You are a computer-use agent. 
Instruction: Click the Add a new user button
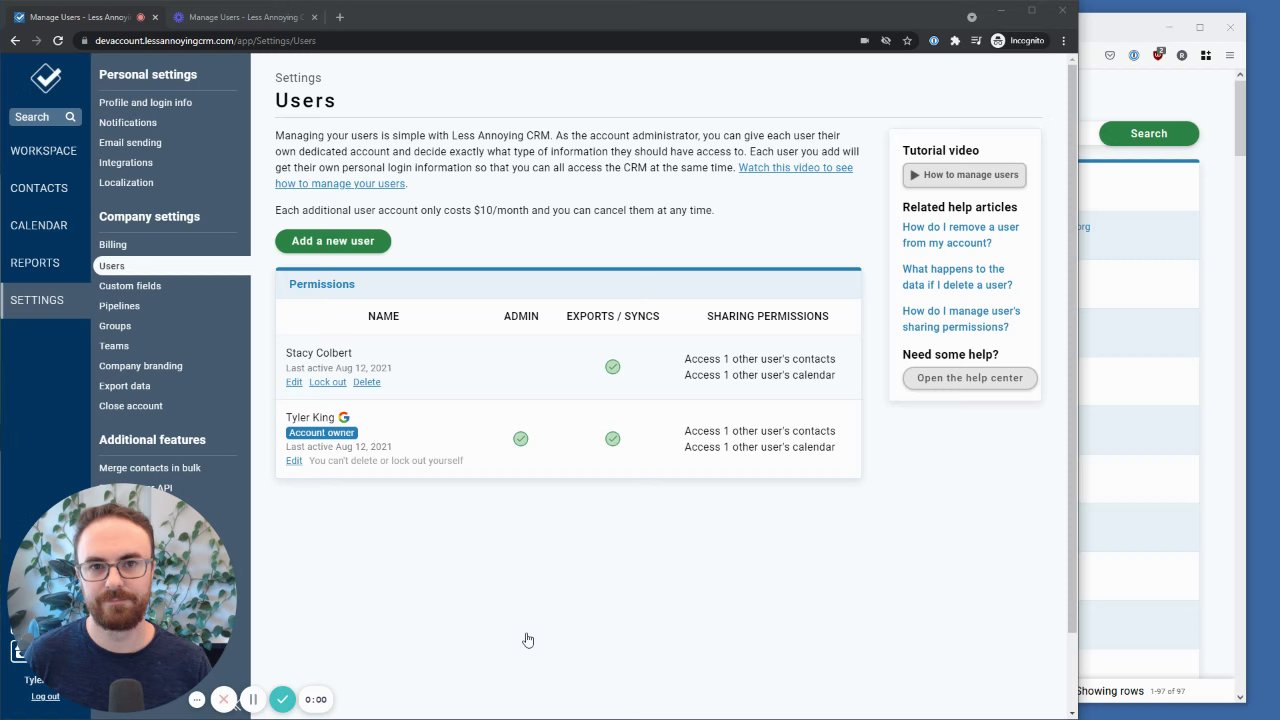tap(333, 241)
